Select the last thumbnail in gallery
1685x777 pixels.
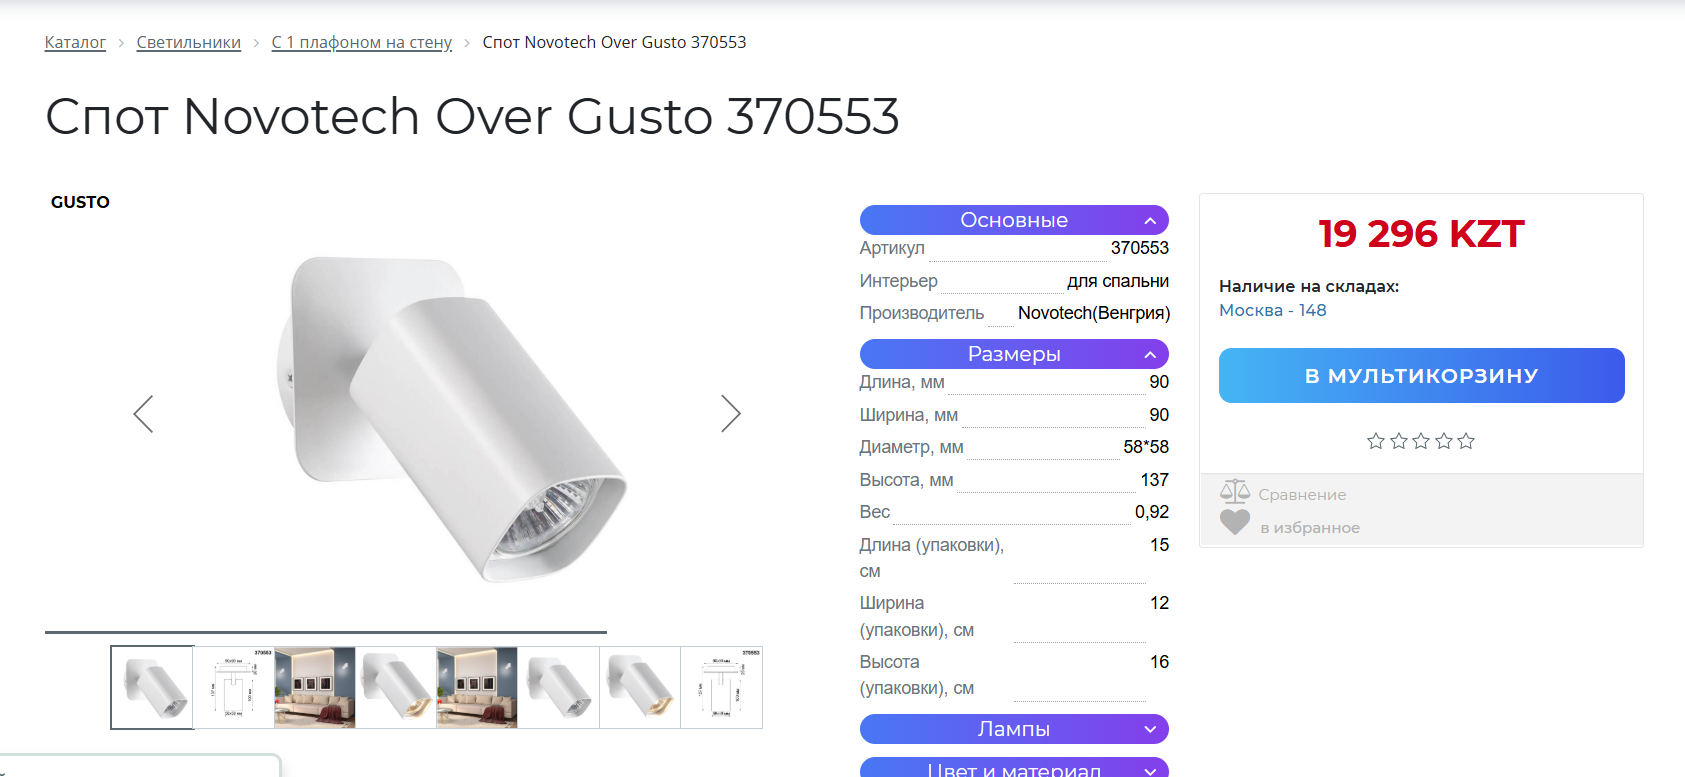pos(721,687)
